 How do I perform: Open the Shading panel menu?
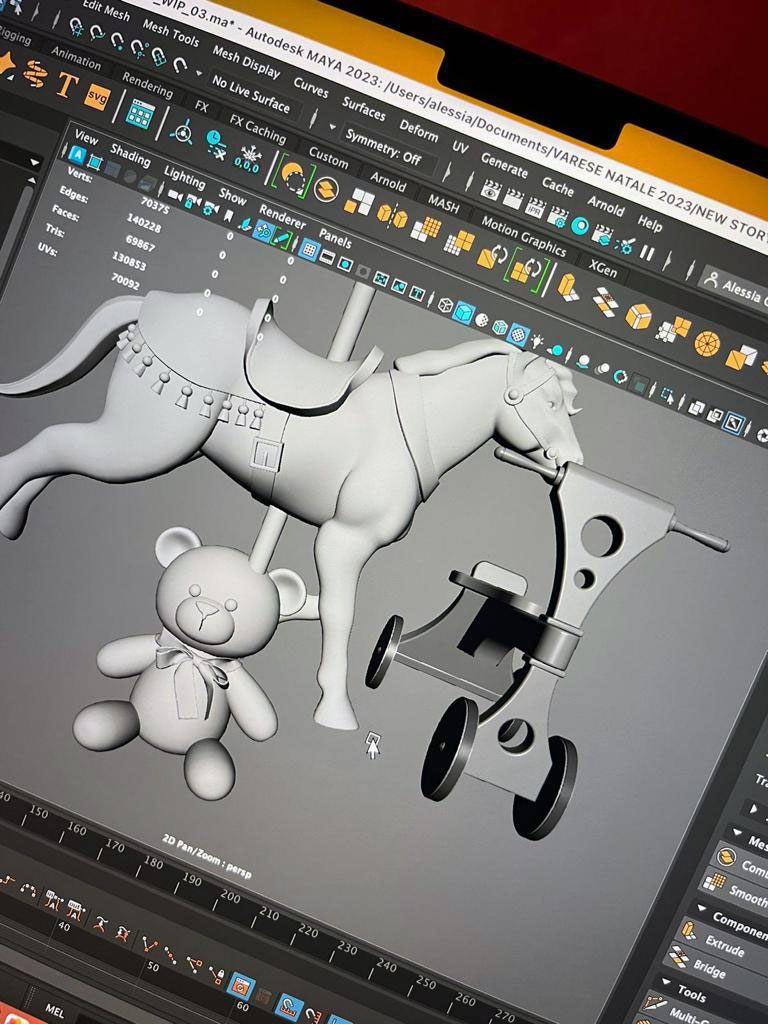130,155
